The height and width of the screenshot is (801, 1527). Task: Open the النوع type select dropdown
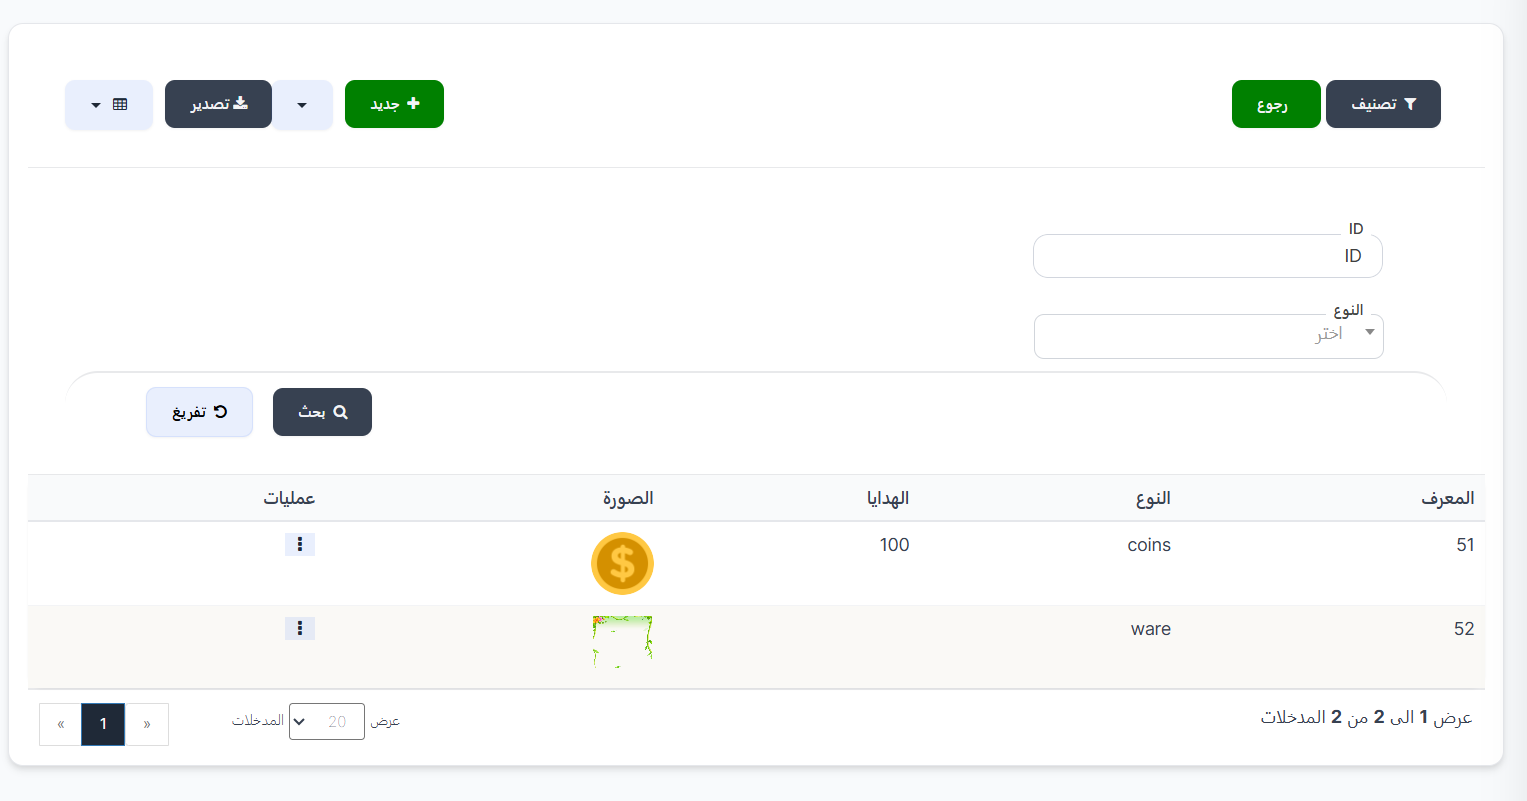[1208, 336]
